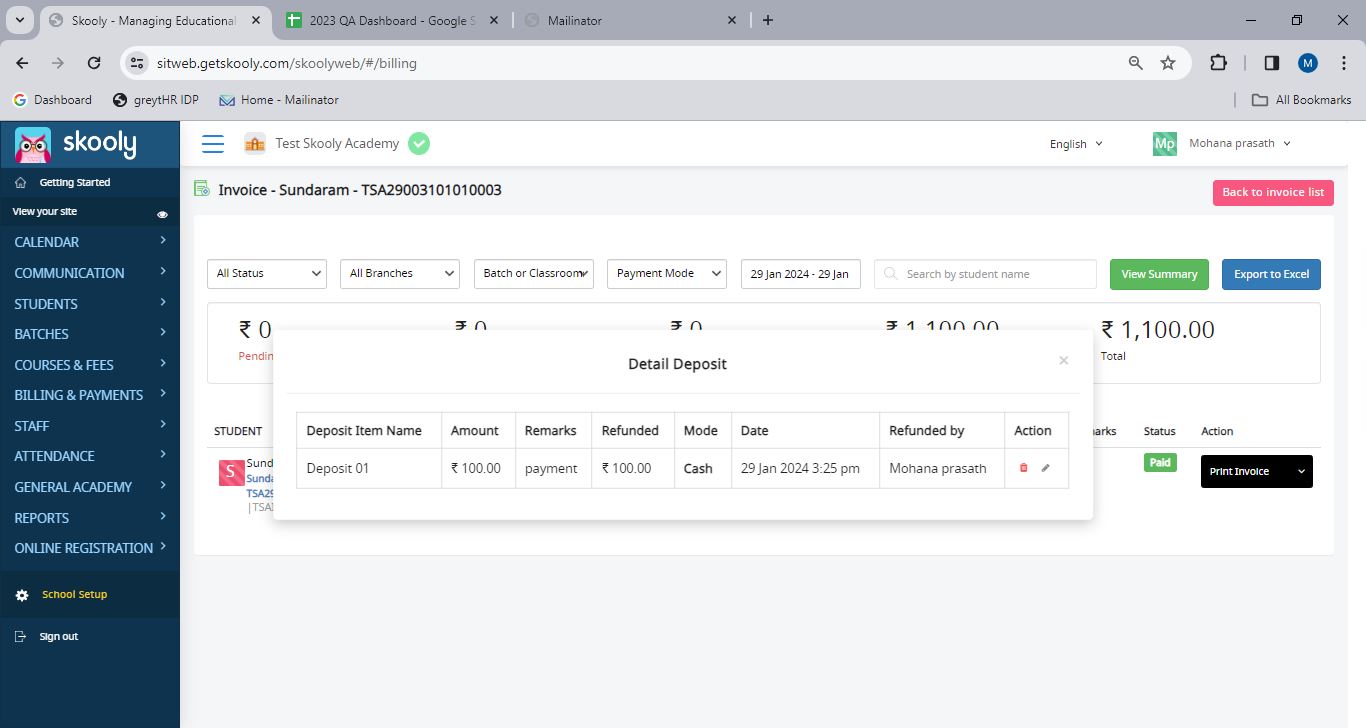
Task: Open the tab search dropdown
Action: pos(21,20)
